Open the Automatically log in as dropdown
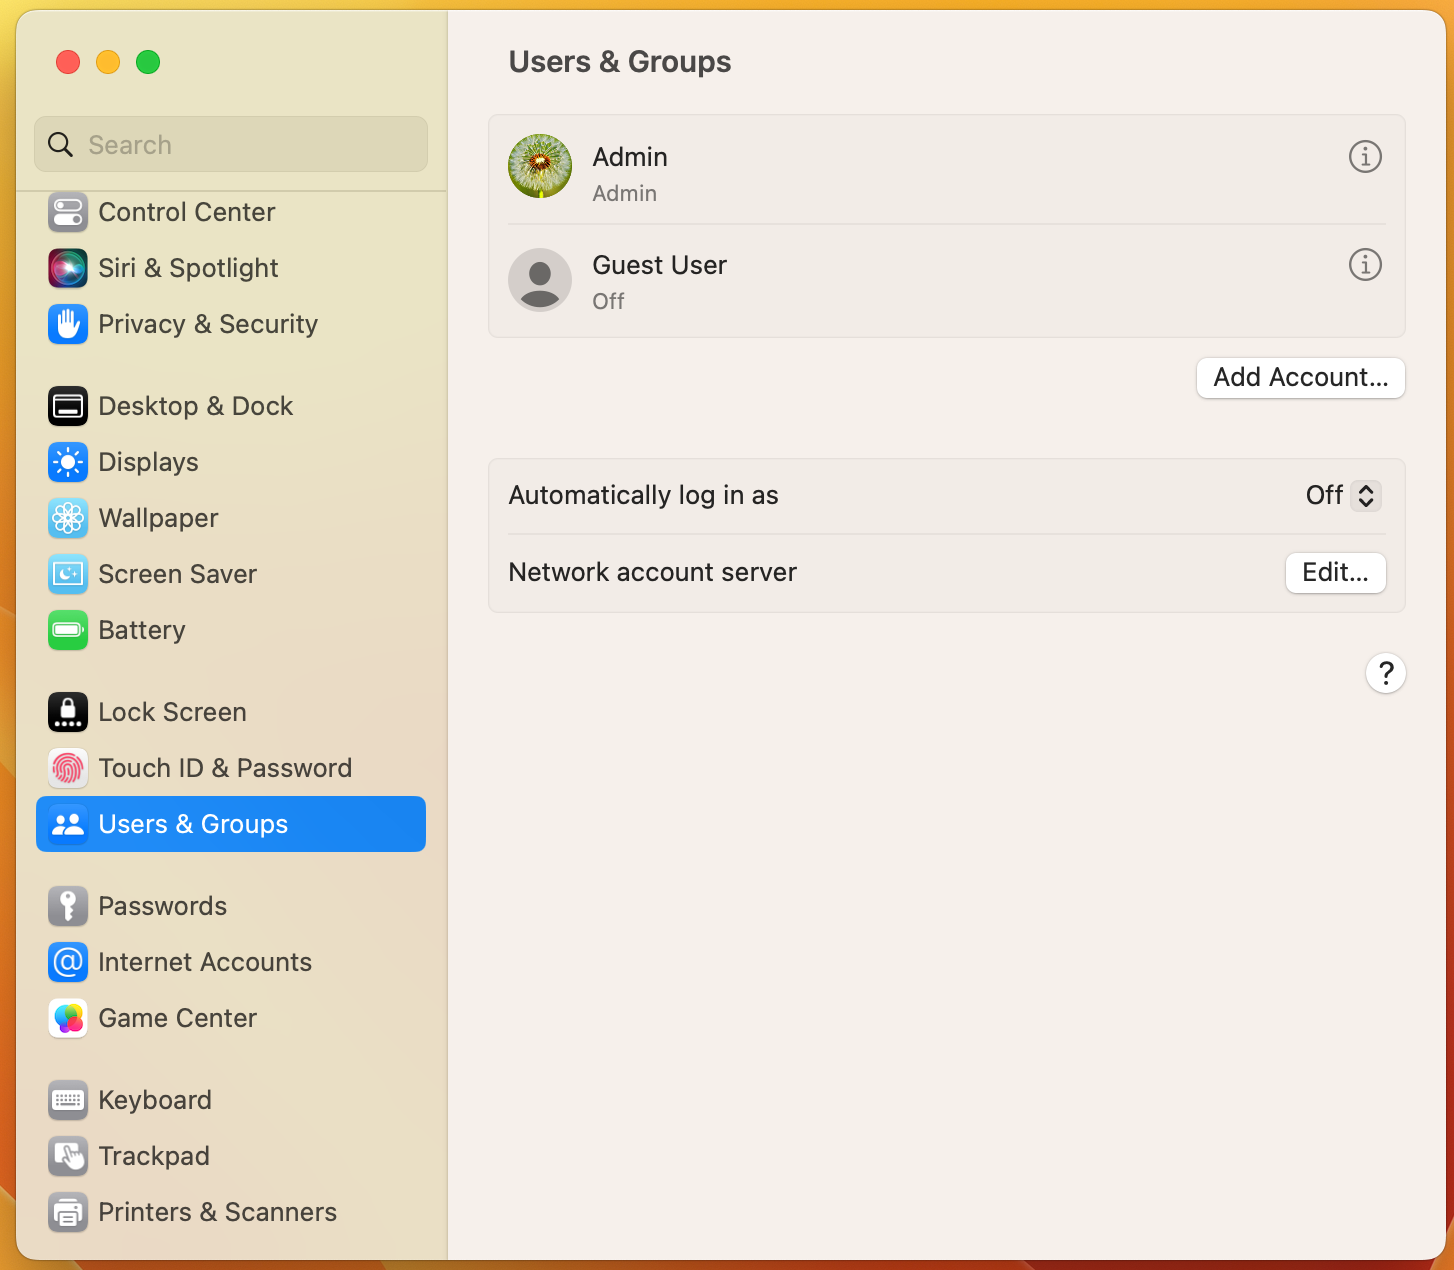This screenshot has width=1454, height=1270. point(1343,495)
